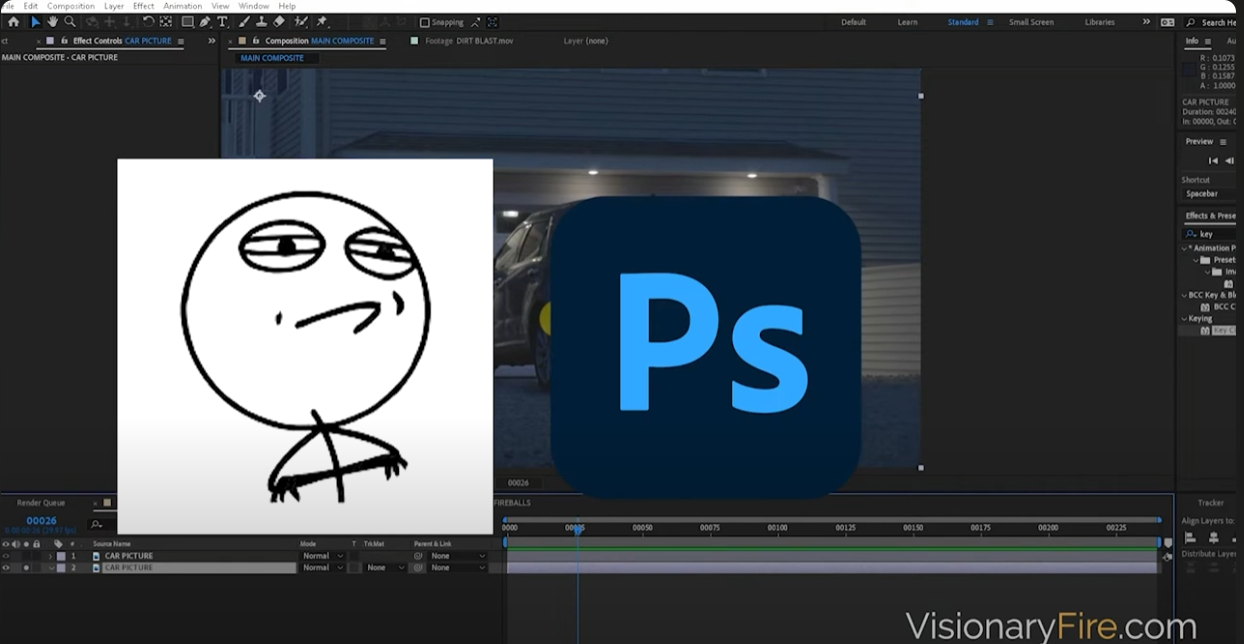The image size is (1244, 644).
Task: Select the Pan Behind anchor point tool
Action: pos(166,22)
